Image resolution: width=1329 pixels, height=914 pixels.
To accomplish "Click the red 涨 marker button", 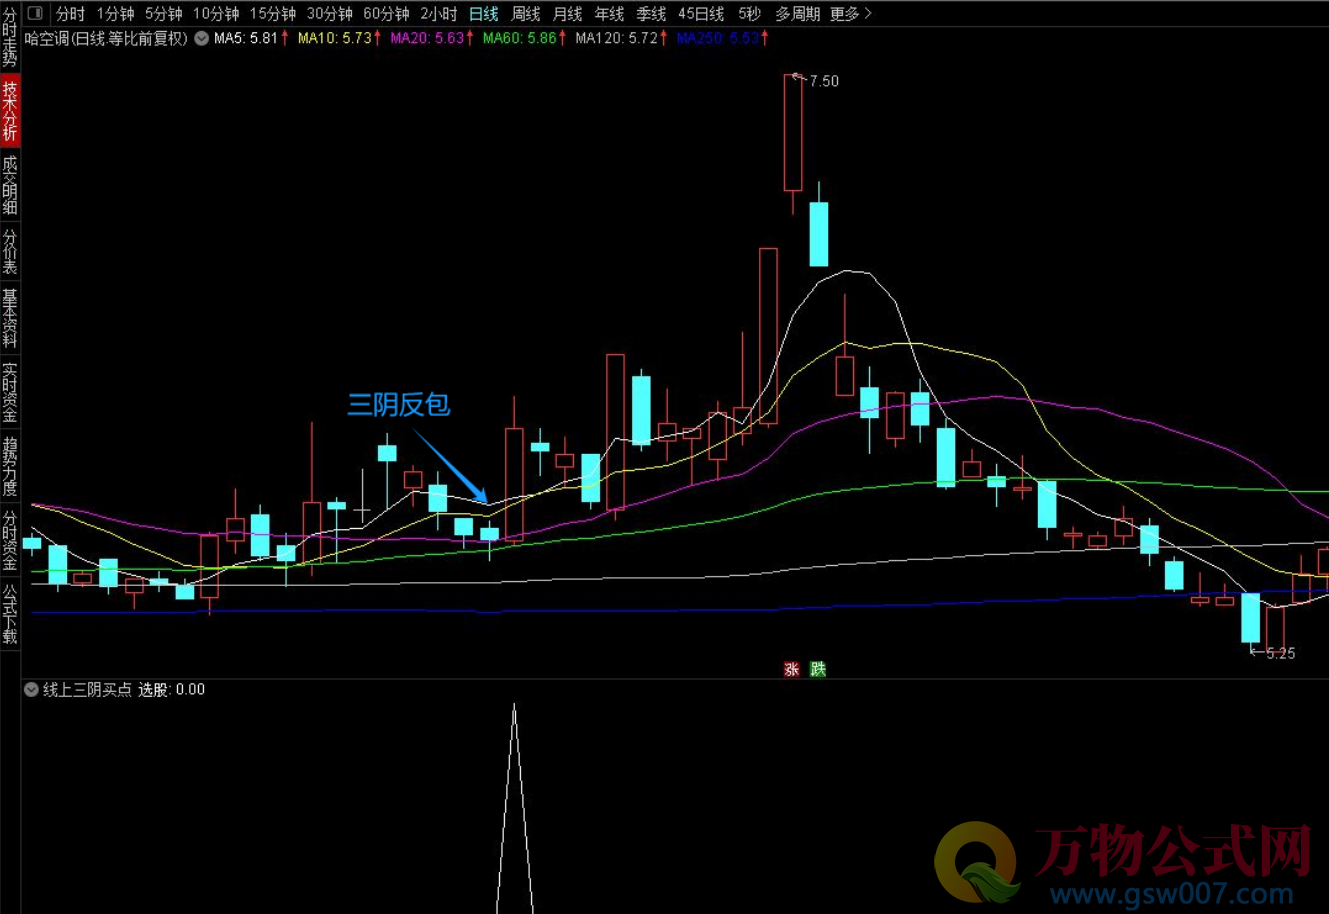I will [792, 669].
